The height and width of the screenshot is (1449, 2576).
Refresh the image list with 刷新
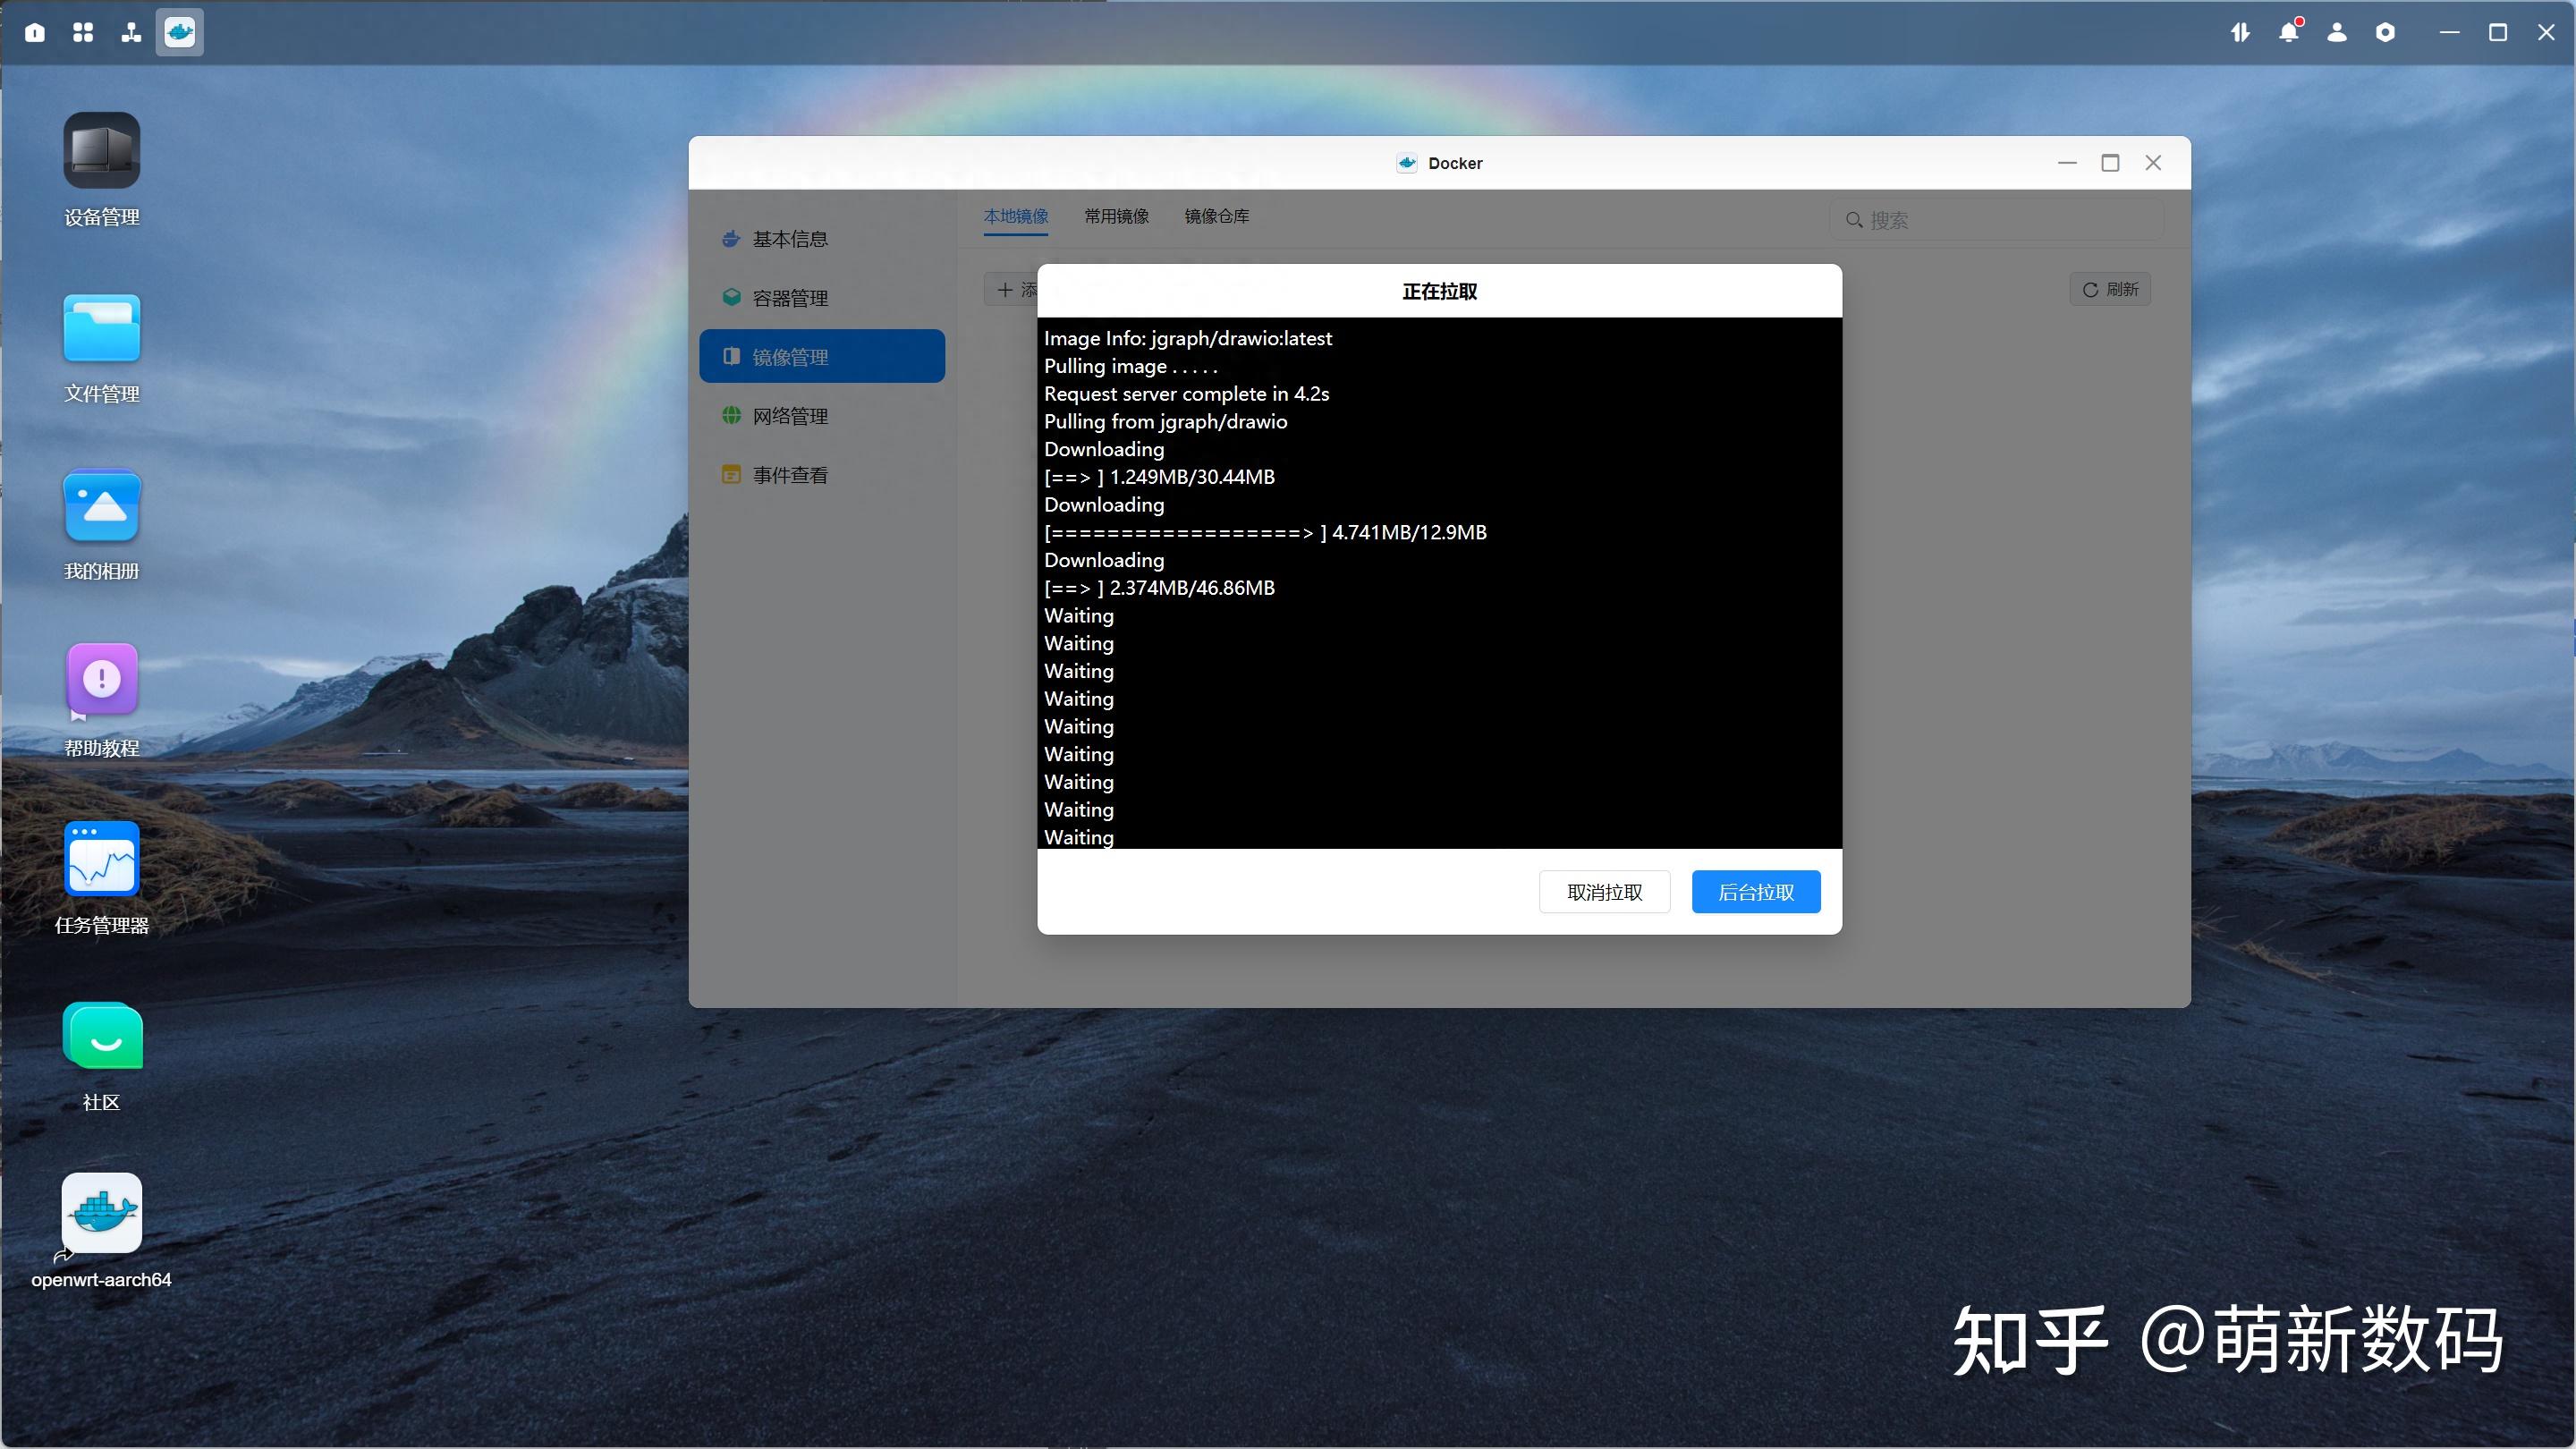point(2109,289)
